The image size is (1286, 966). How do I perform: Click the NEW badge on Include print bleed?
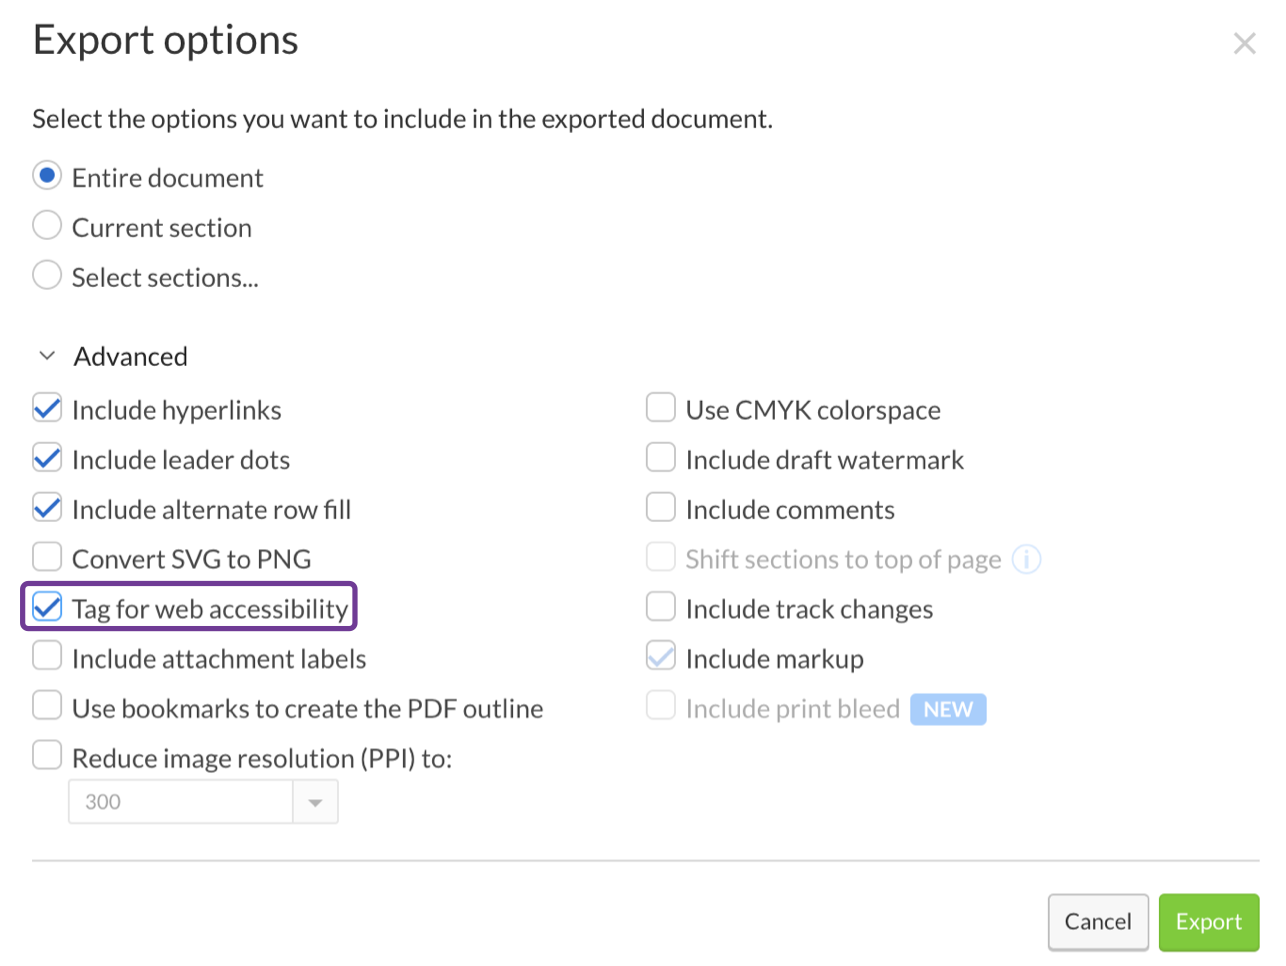pyautogui.click(x=947, y=710)
